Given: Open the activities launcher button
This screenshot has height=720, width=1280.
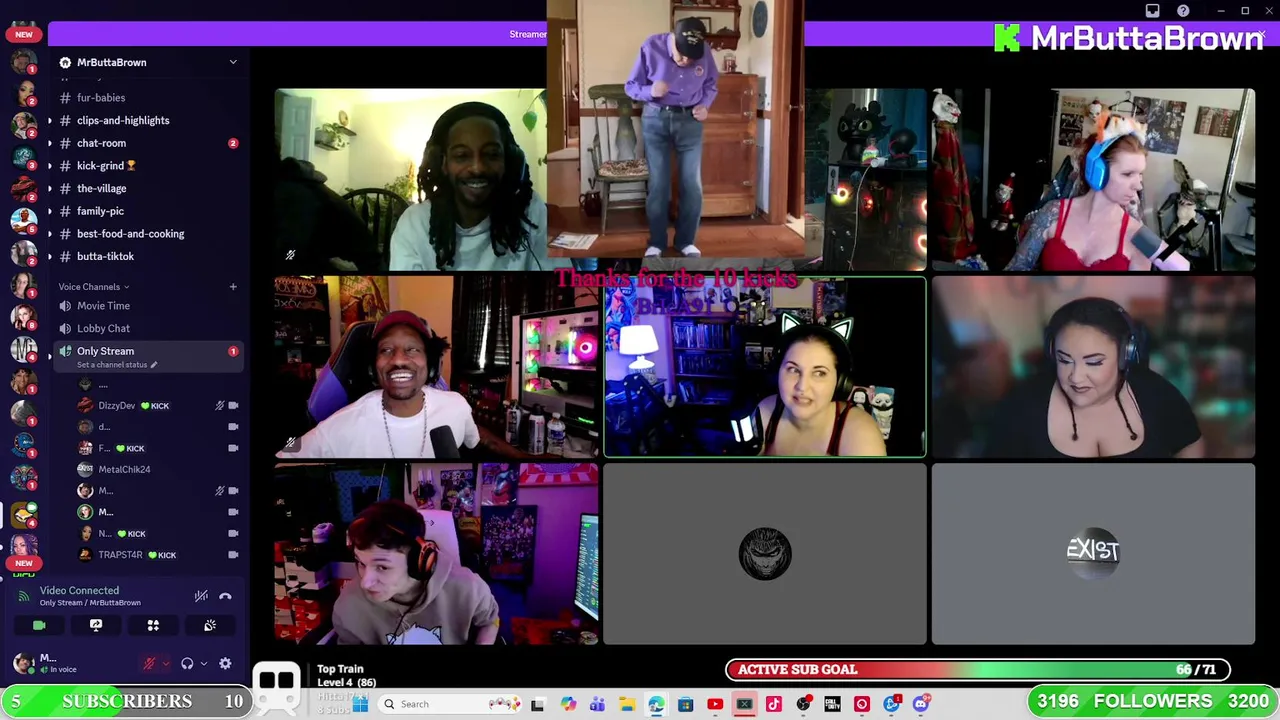Looking at the screenshot, I should [153, 625].
